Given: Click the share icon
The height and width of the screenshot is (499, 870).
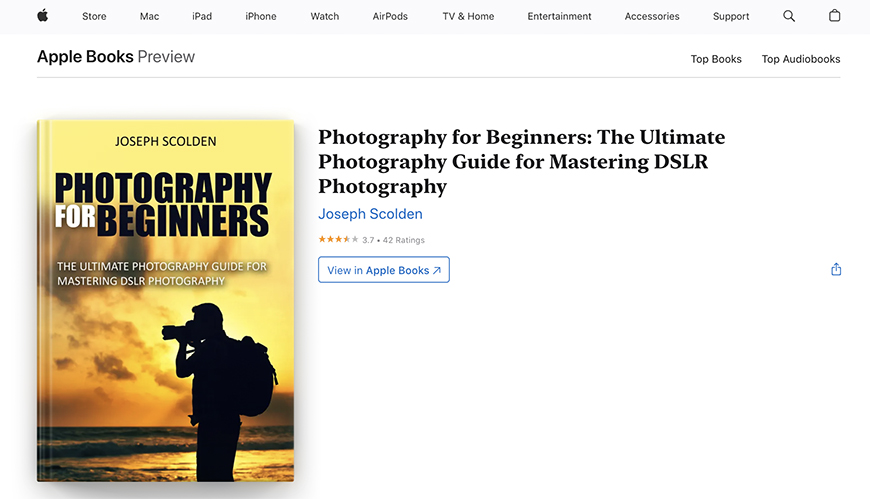Looking at the screenshot, I should click(x=836, y=269).
